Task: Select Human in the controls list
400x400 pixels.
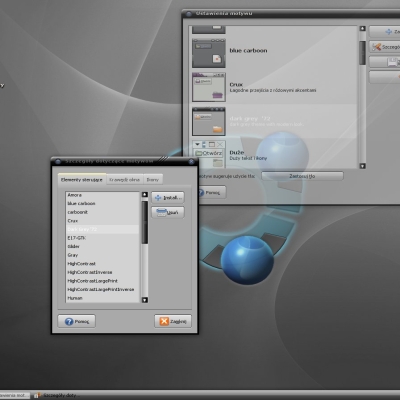Action: (102, 298)
